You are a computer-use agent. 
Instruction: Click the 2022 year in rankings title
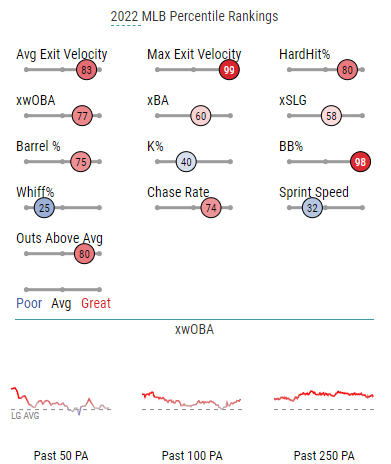(124, 16)
